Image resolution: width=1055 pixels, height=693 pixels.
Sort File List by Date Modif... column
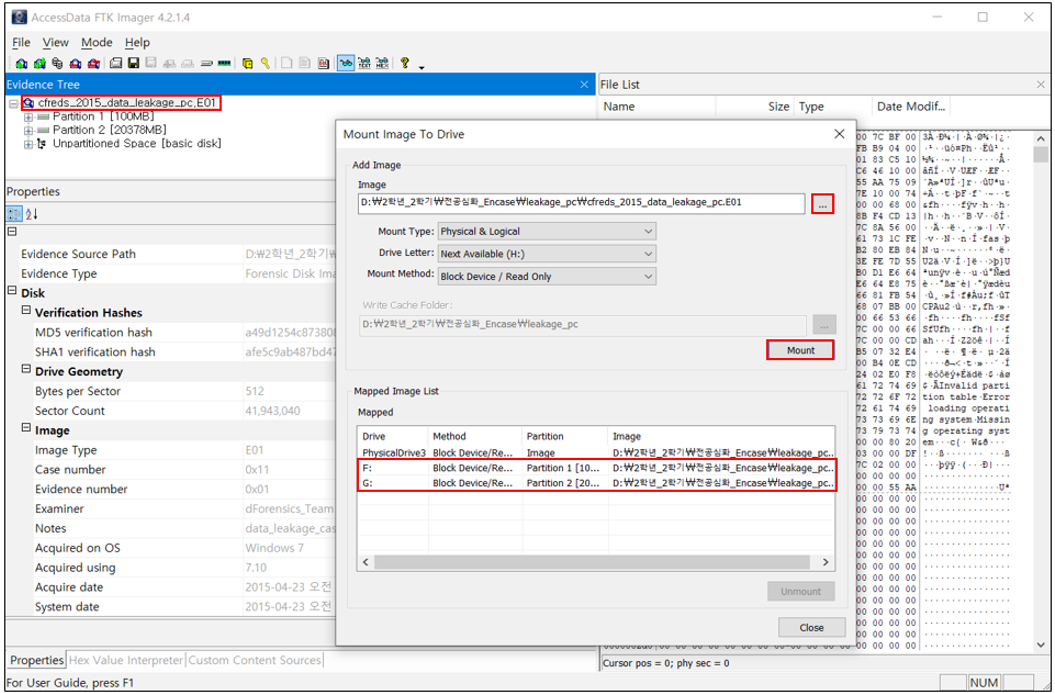[x=912, y=106]
